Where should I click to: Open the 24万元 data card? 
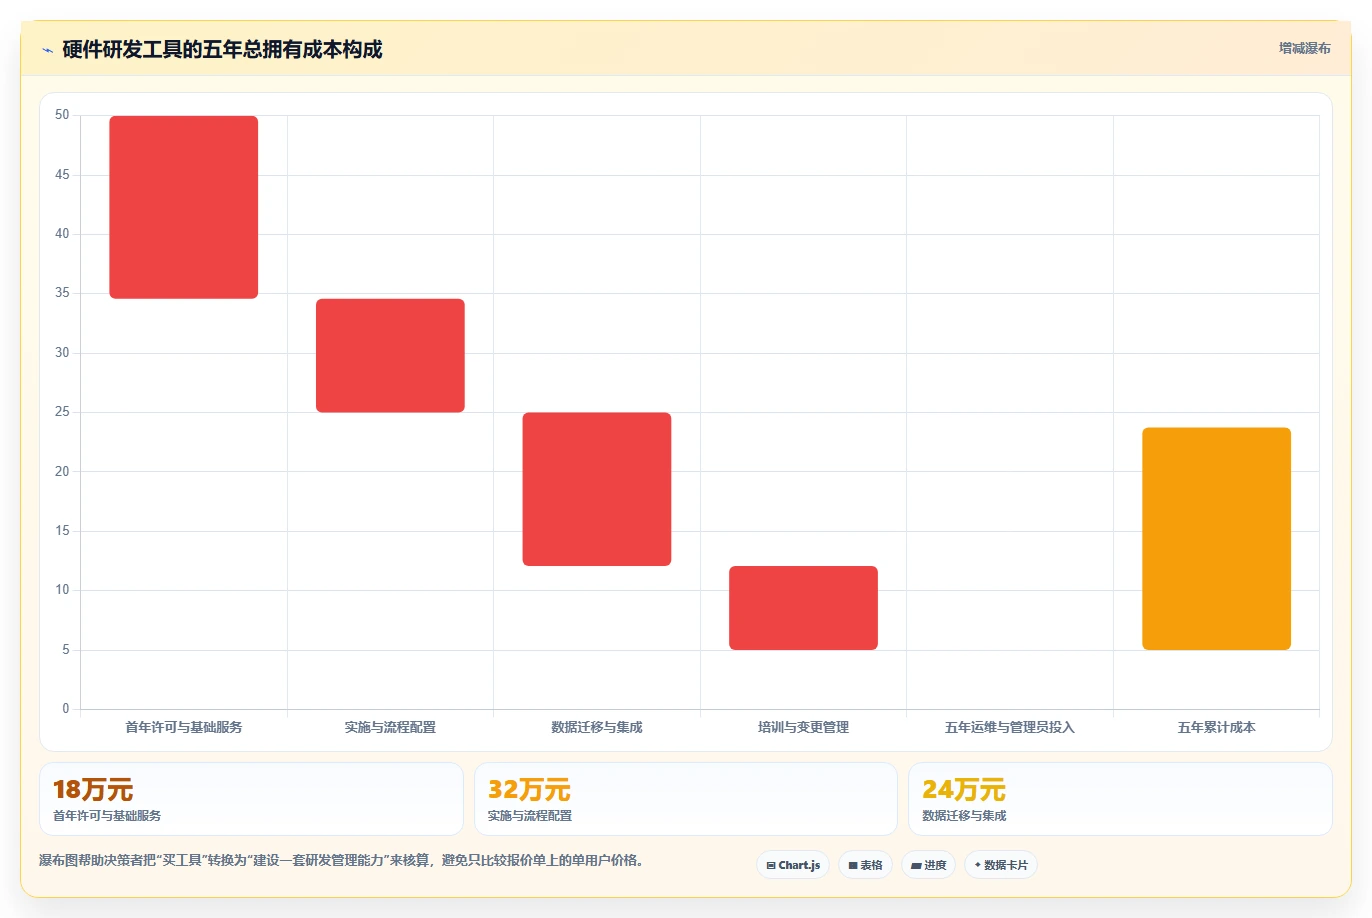coord(1120,799)
